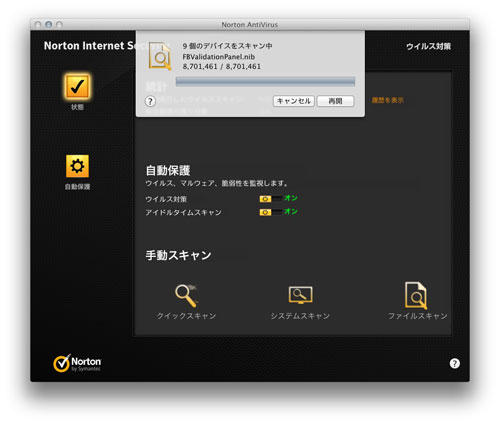
Task: Start ファイルスキャン file scan
Action: pos(417,301)
